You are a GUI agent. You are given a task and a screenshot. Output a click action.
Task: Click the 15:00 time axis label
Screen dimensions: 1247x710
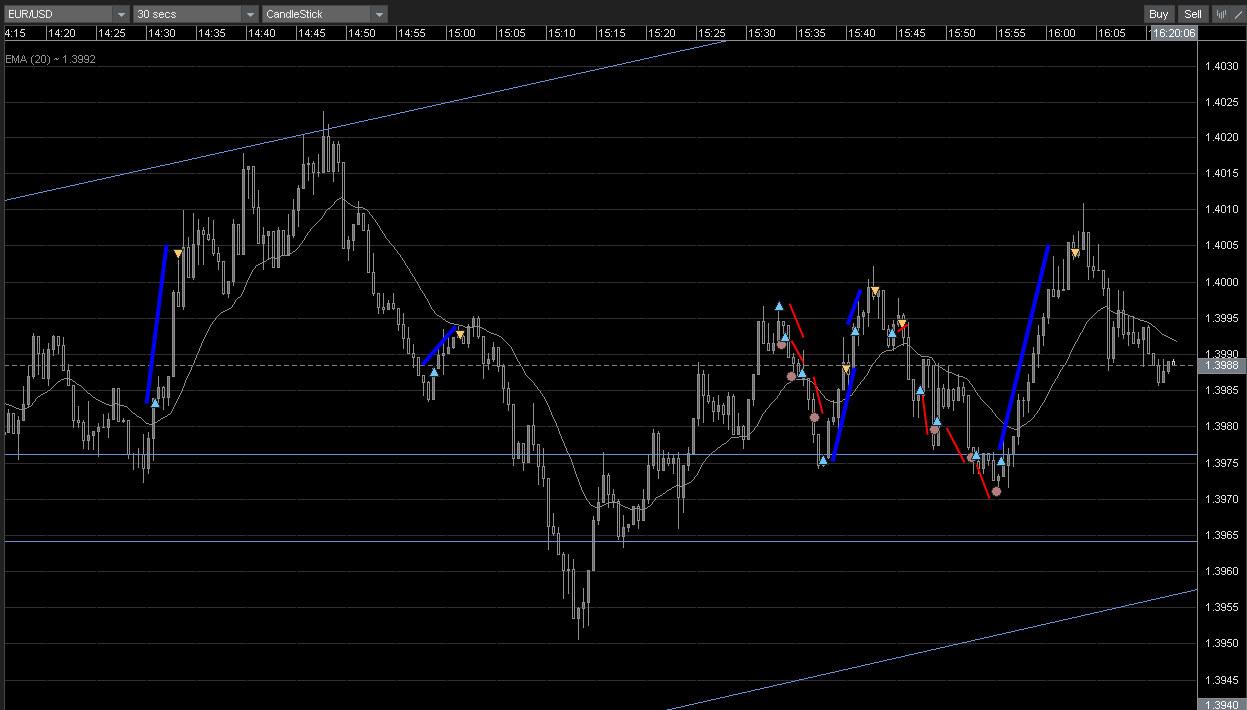pyautogui.click(x=461, y=33)
